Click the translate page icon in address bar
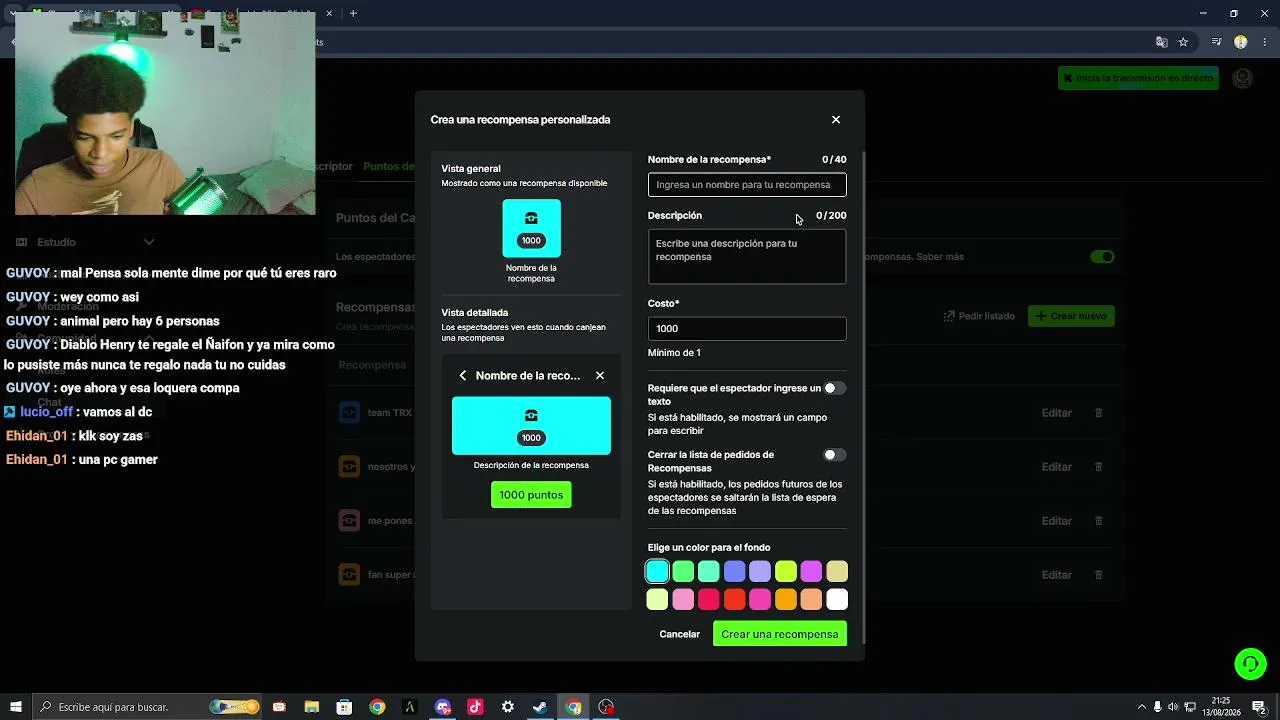 click(x=1161, y=42)
